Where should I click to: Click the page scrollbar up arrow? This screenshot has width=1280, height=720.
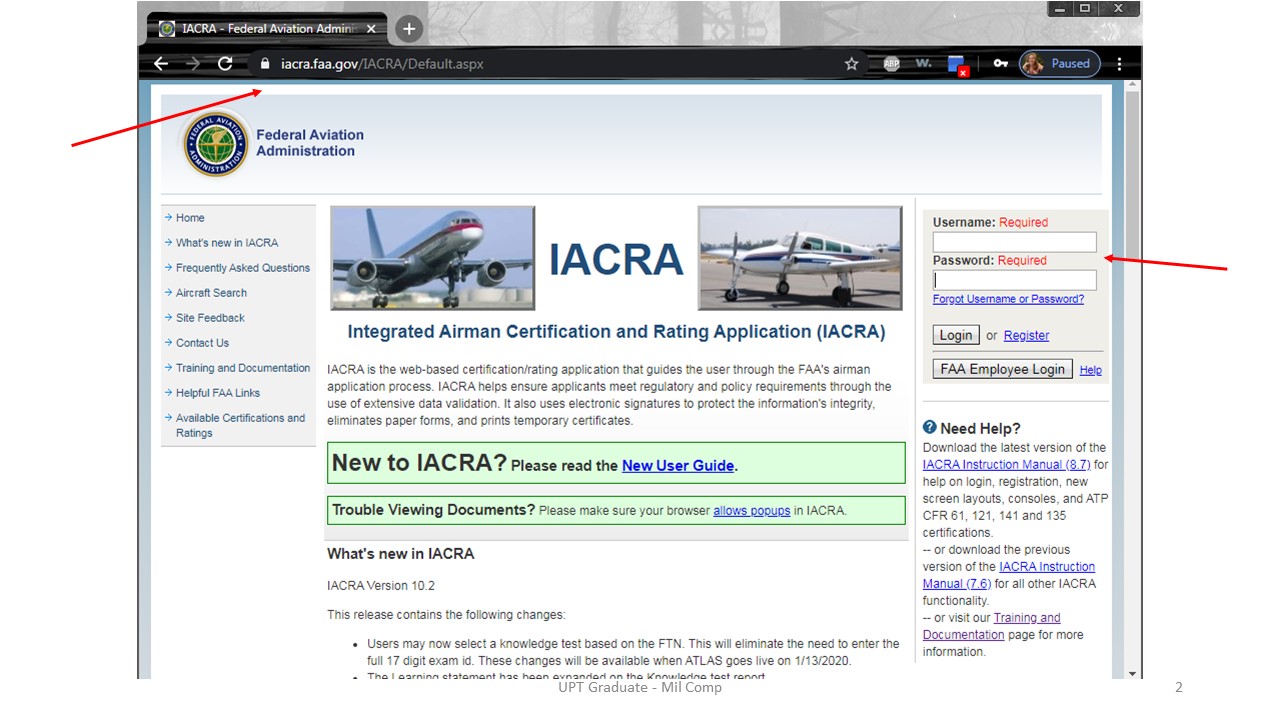1132,87
